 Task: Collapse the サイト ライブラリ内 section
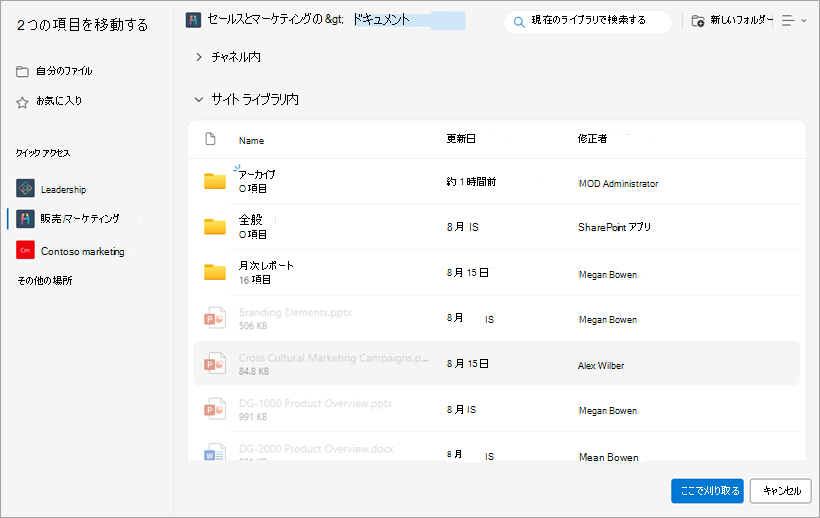[199, 99]
